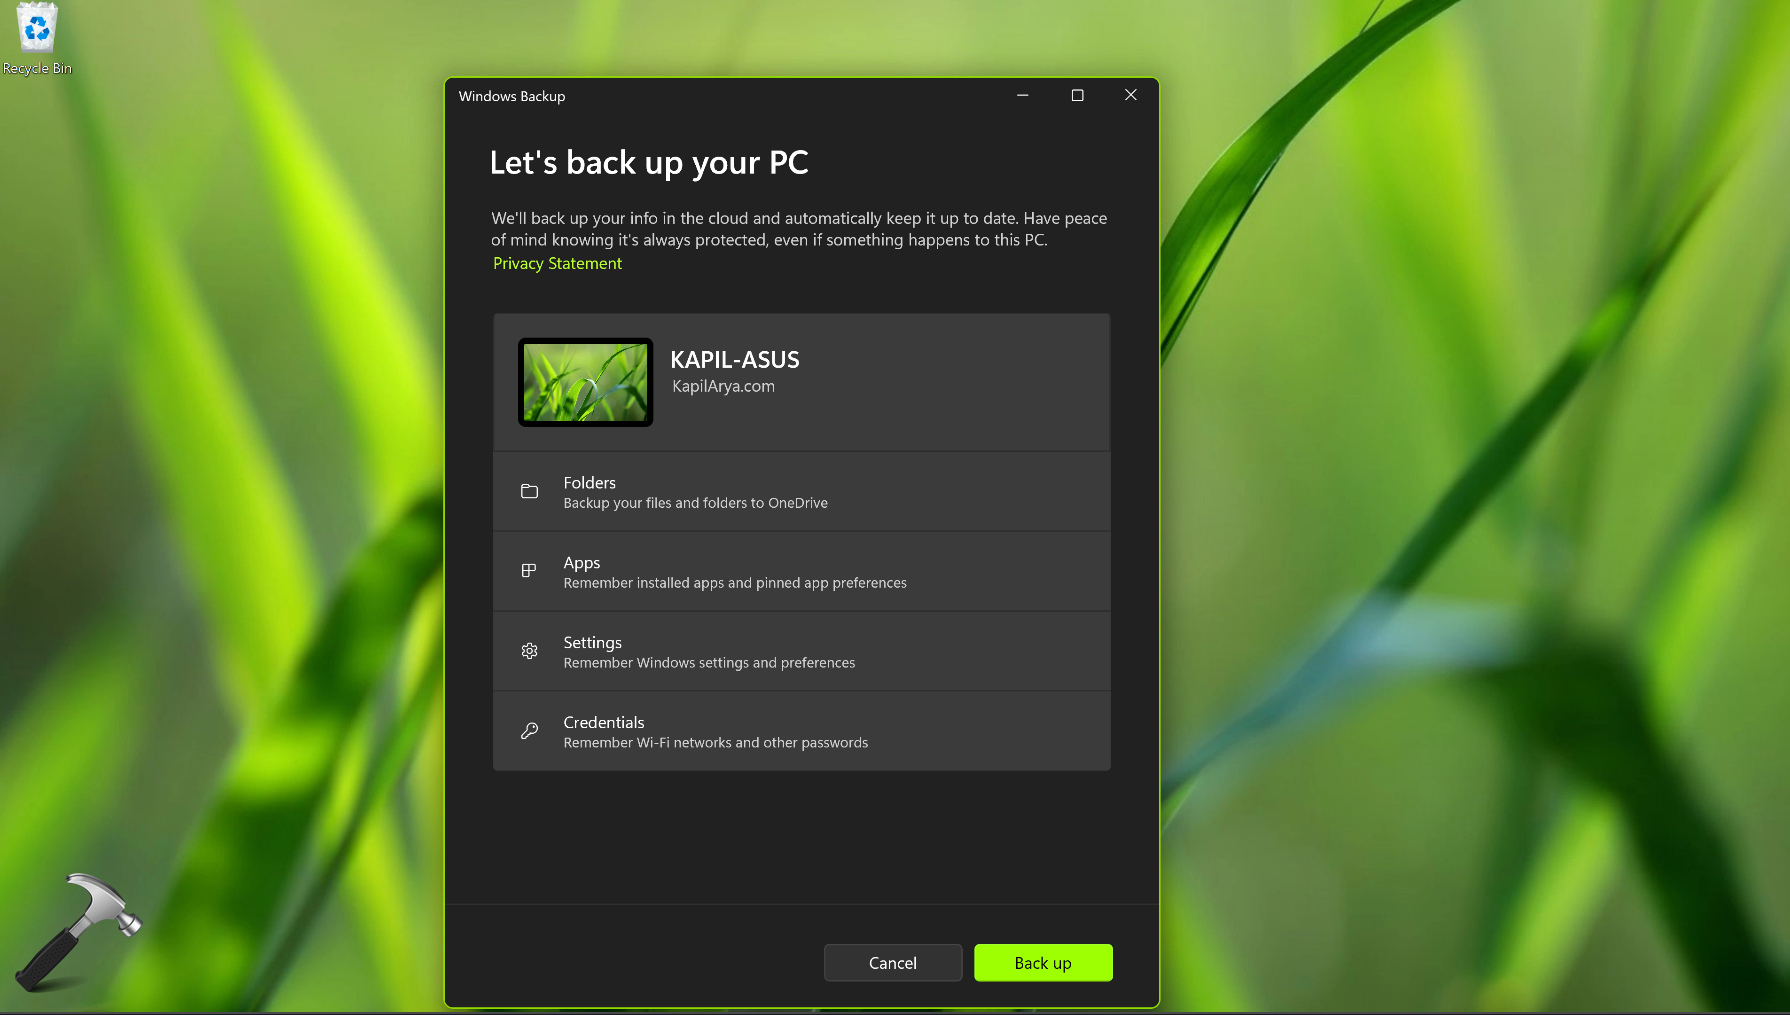
Task: Click the Apps grid icon
Action: click(x=529, y=571)
